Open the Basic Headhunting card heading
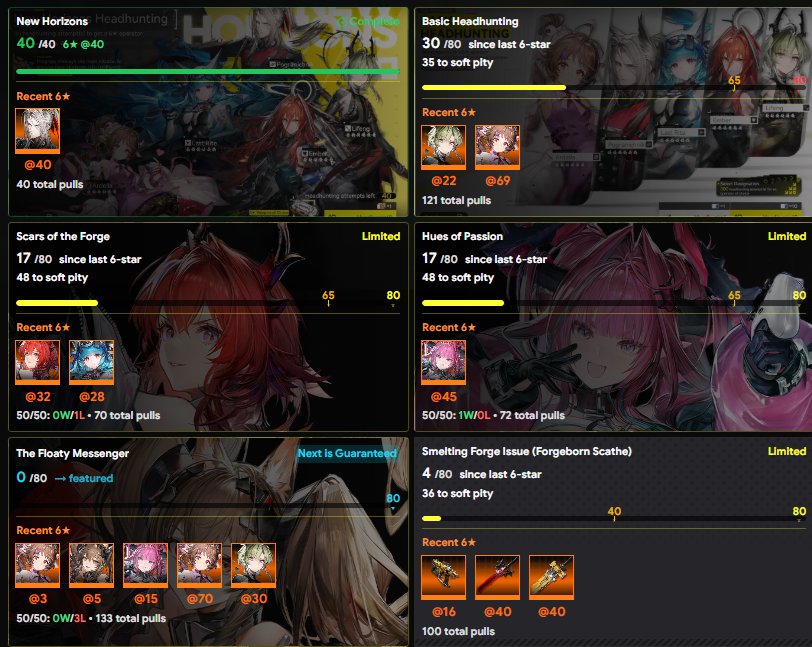812x647 pixels. [470, 21]
